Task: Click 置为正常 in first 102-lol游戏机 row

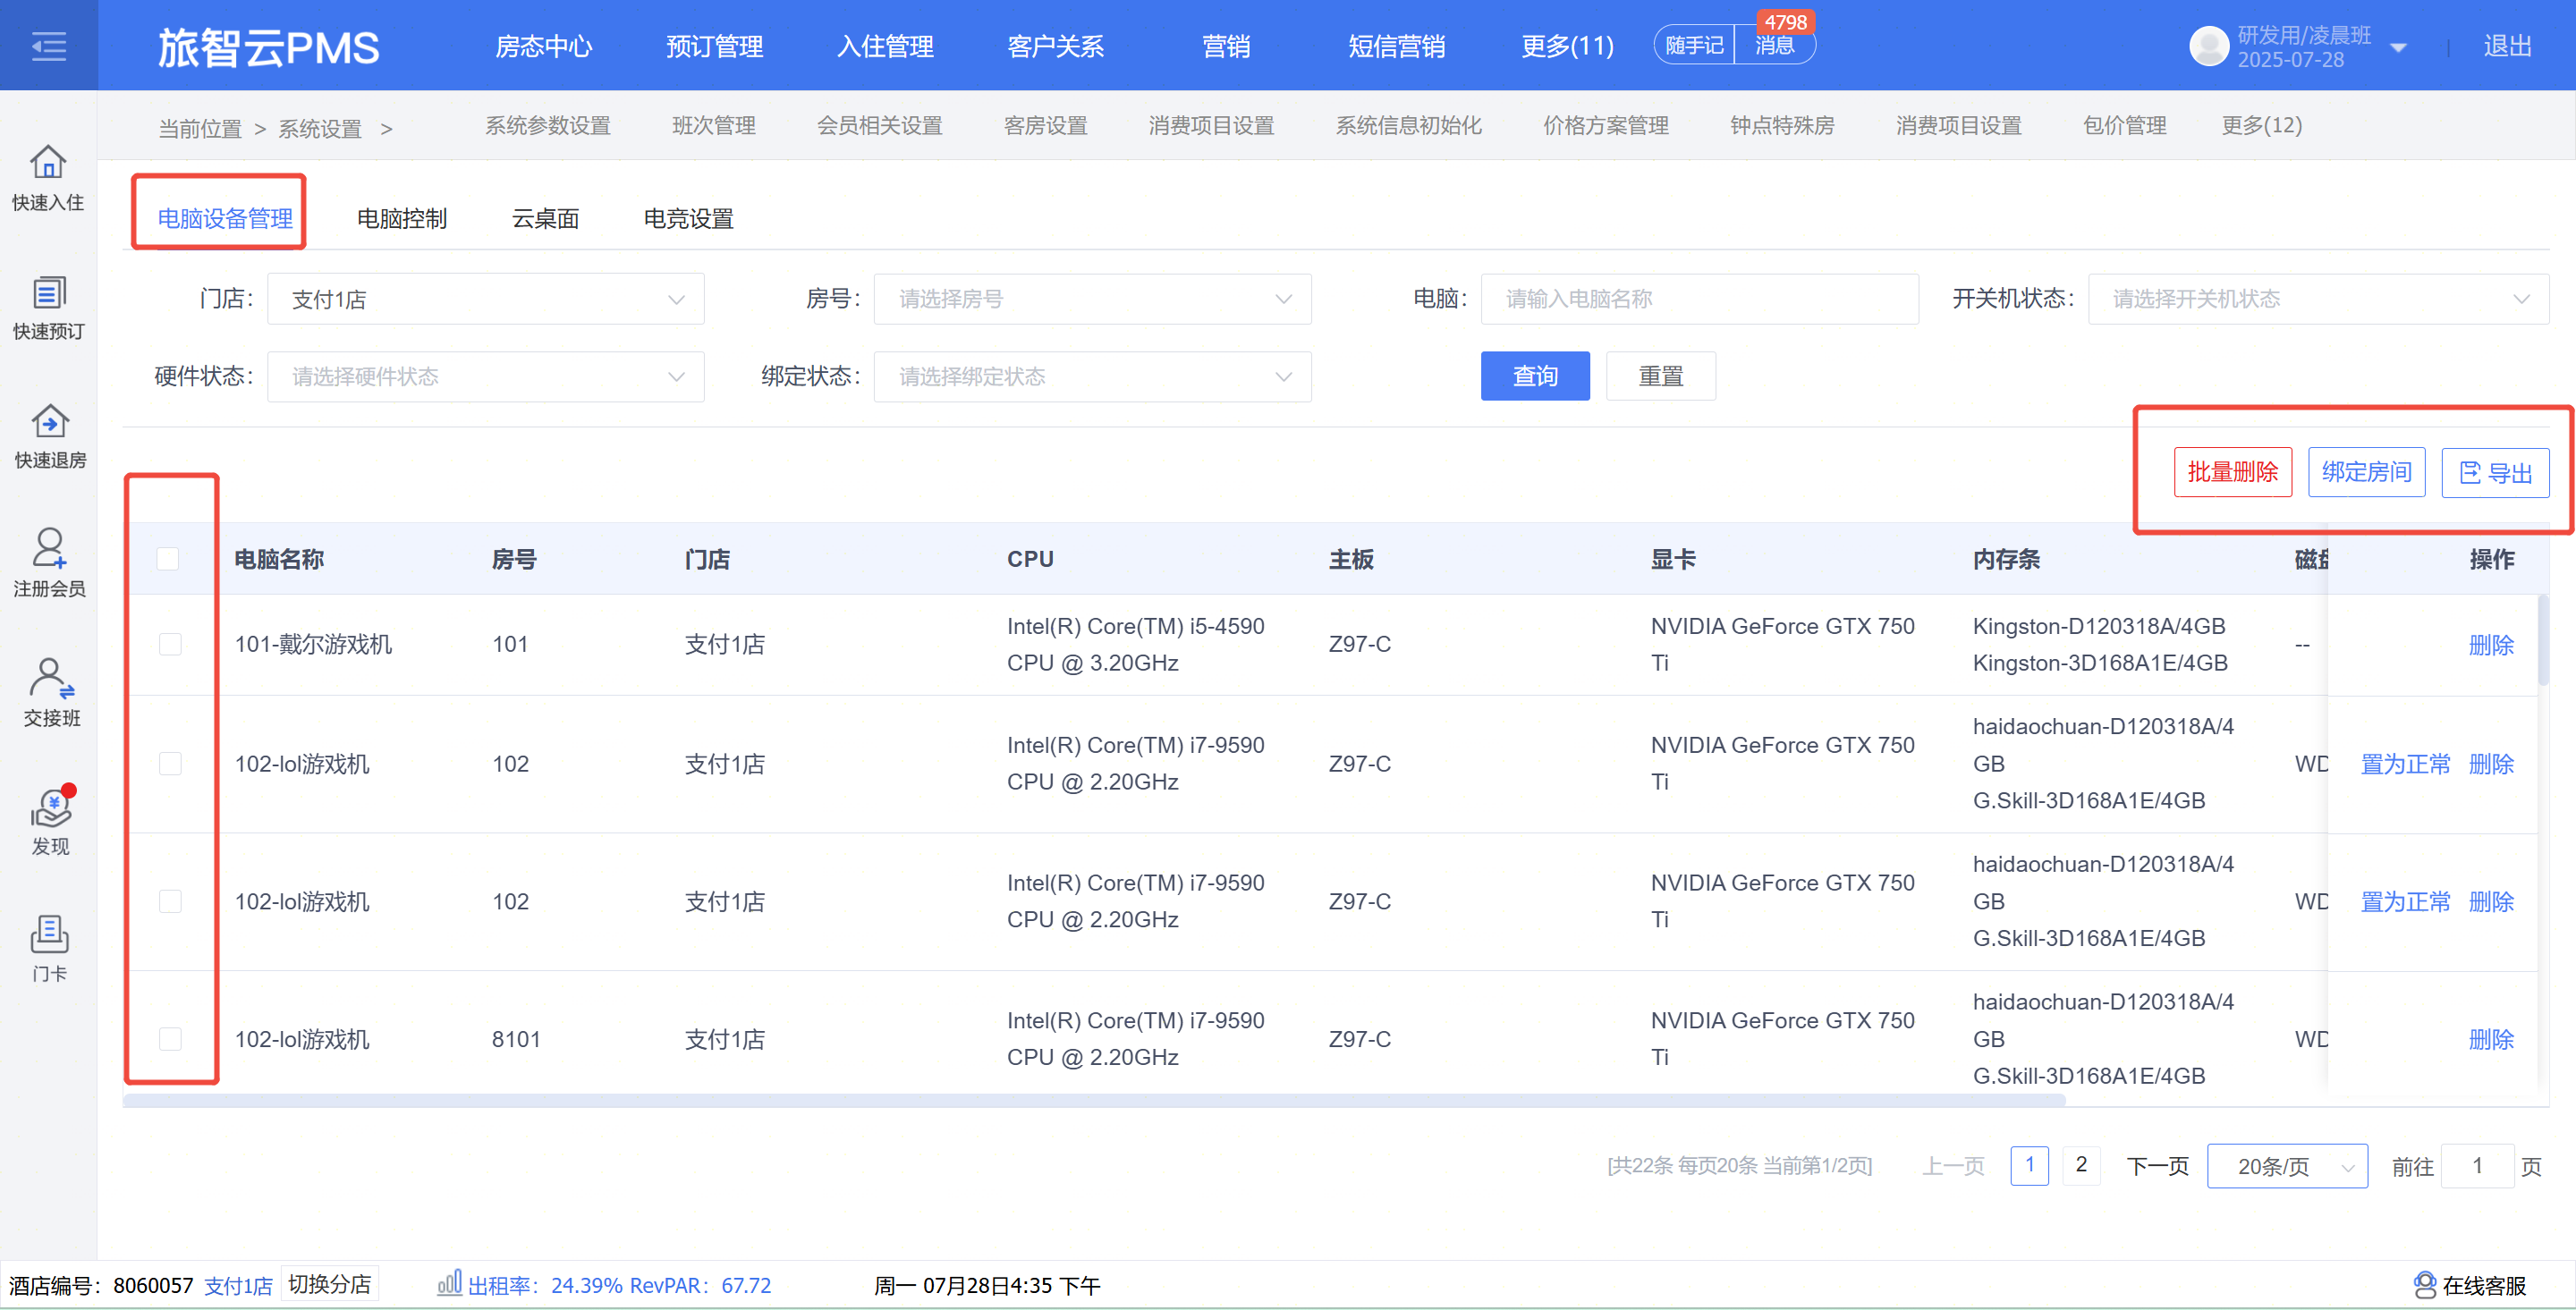Action: coord(2405,764)
